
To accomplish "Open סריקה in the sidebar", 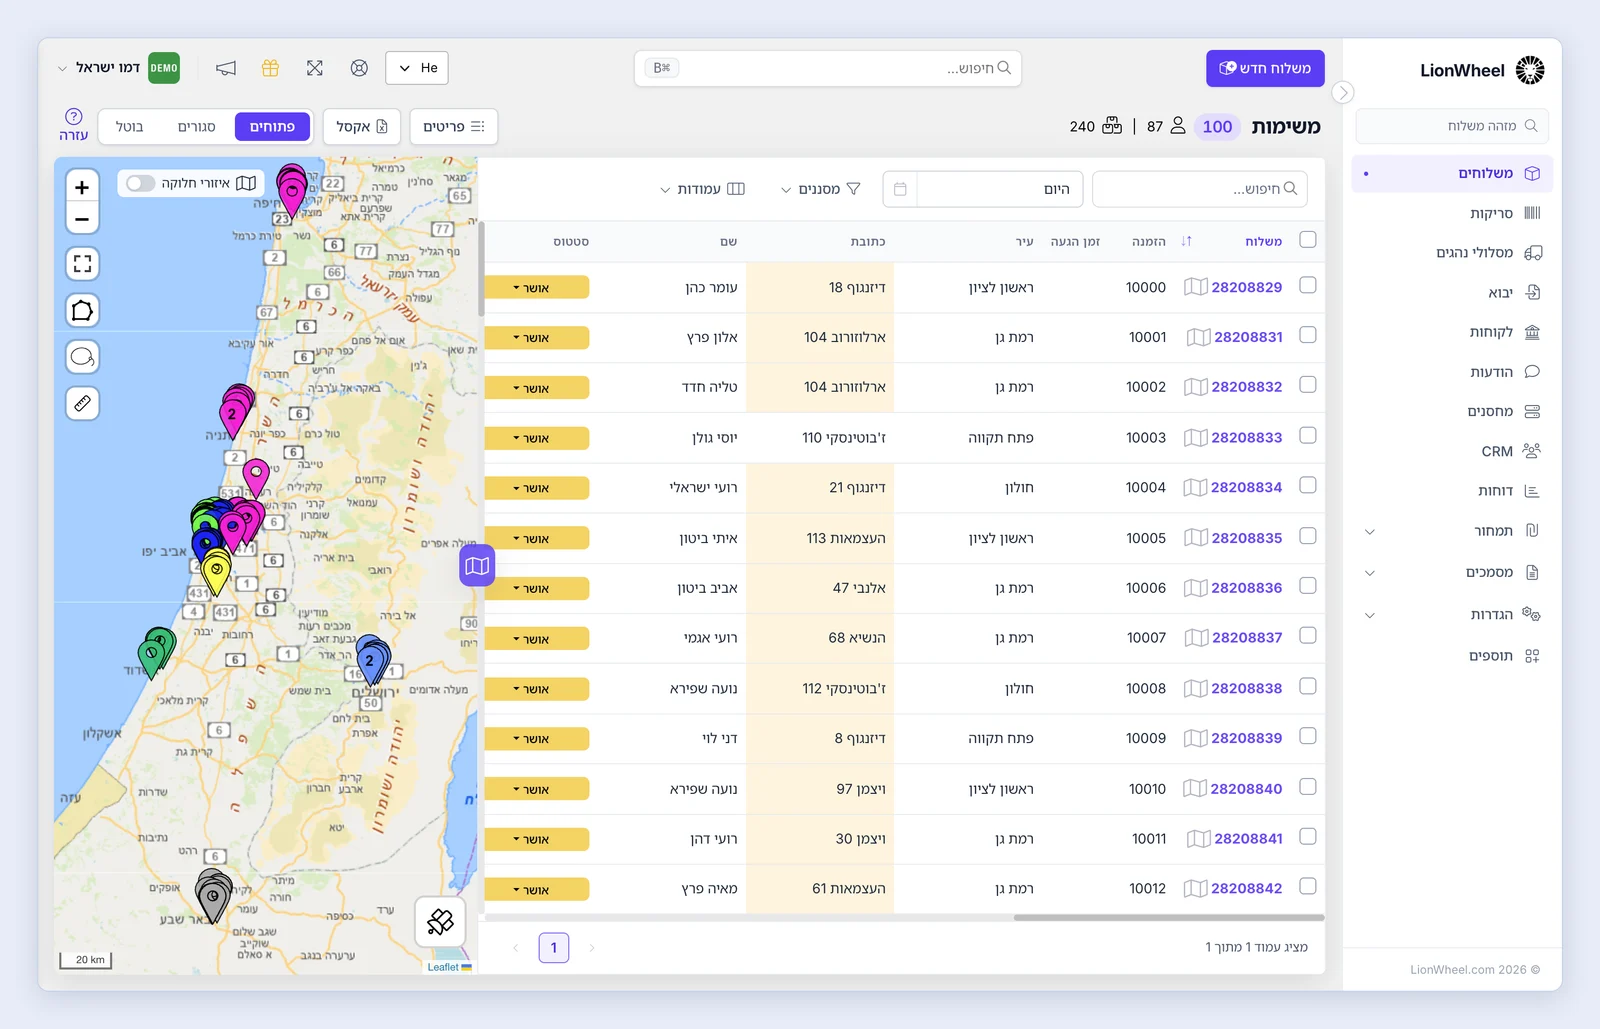I will [x=1452, y=213].
